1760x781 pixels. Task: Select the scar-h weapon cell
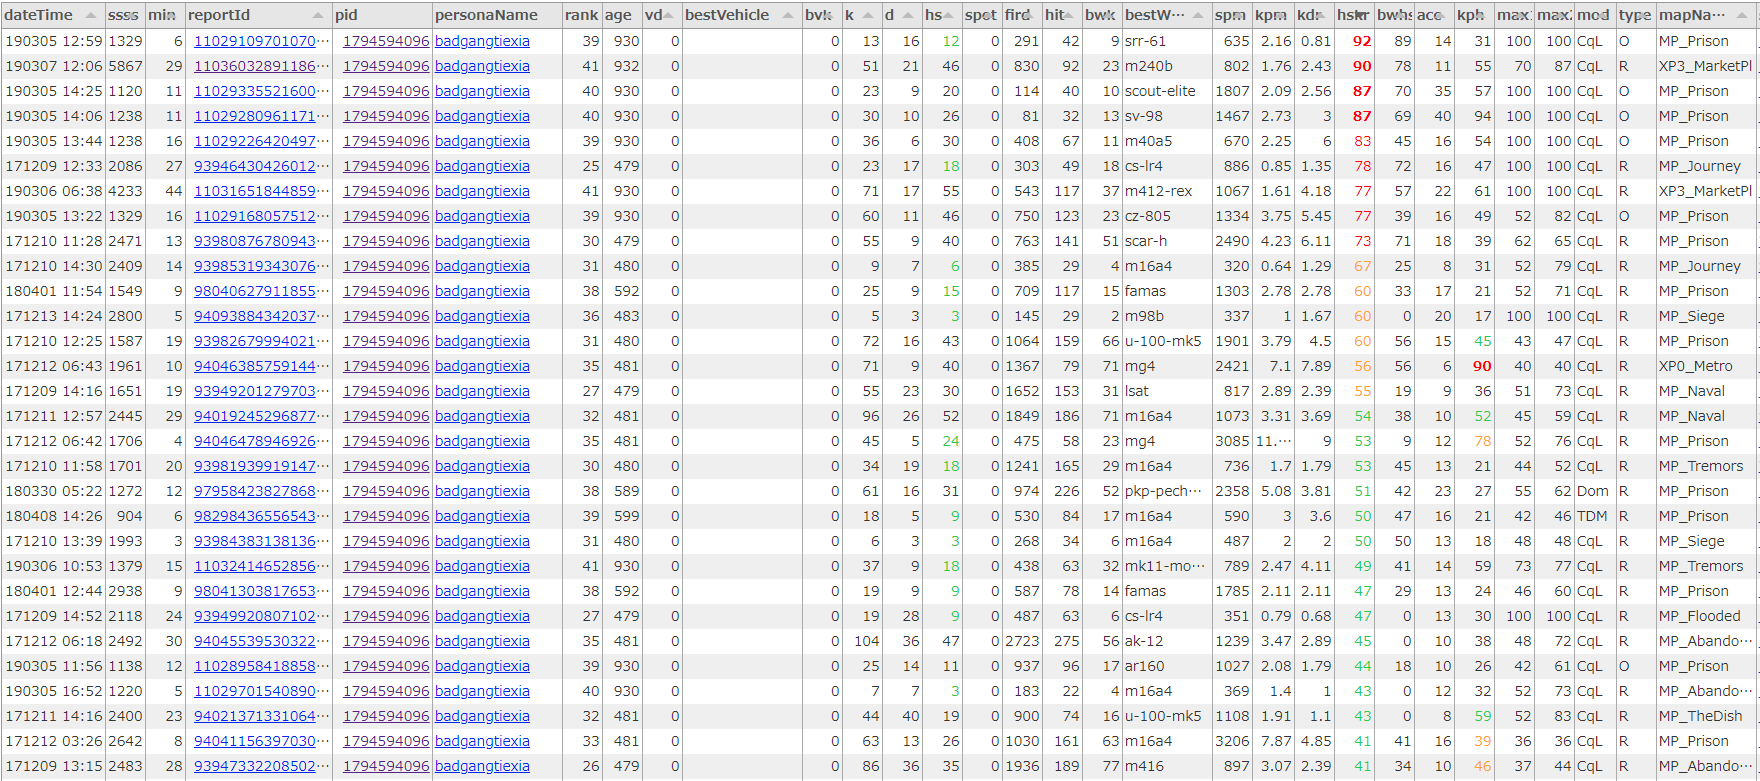(1167, 241)
